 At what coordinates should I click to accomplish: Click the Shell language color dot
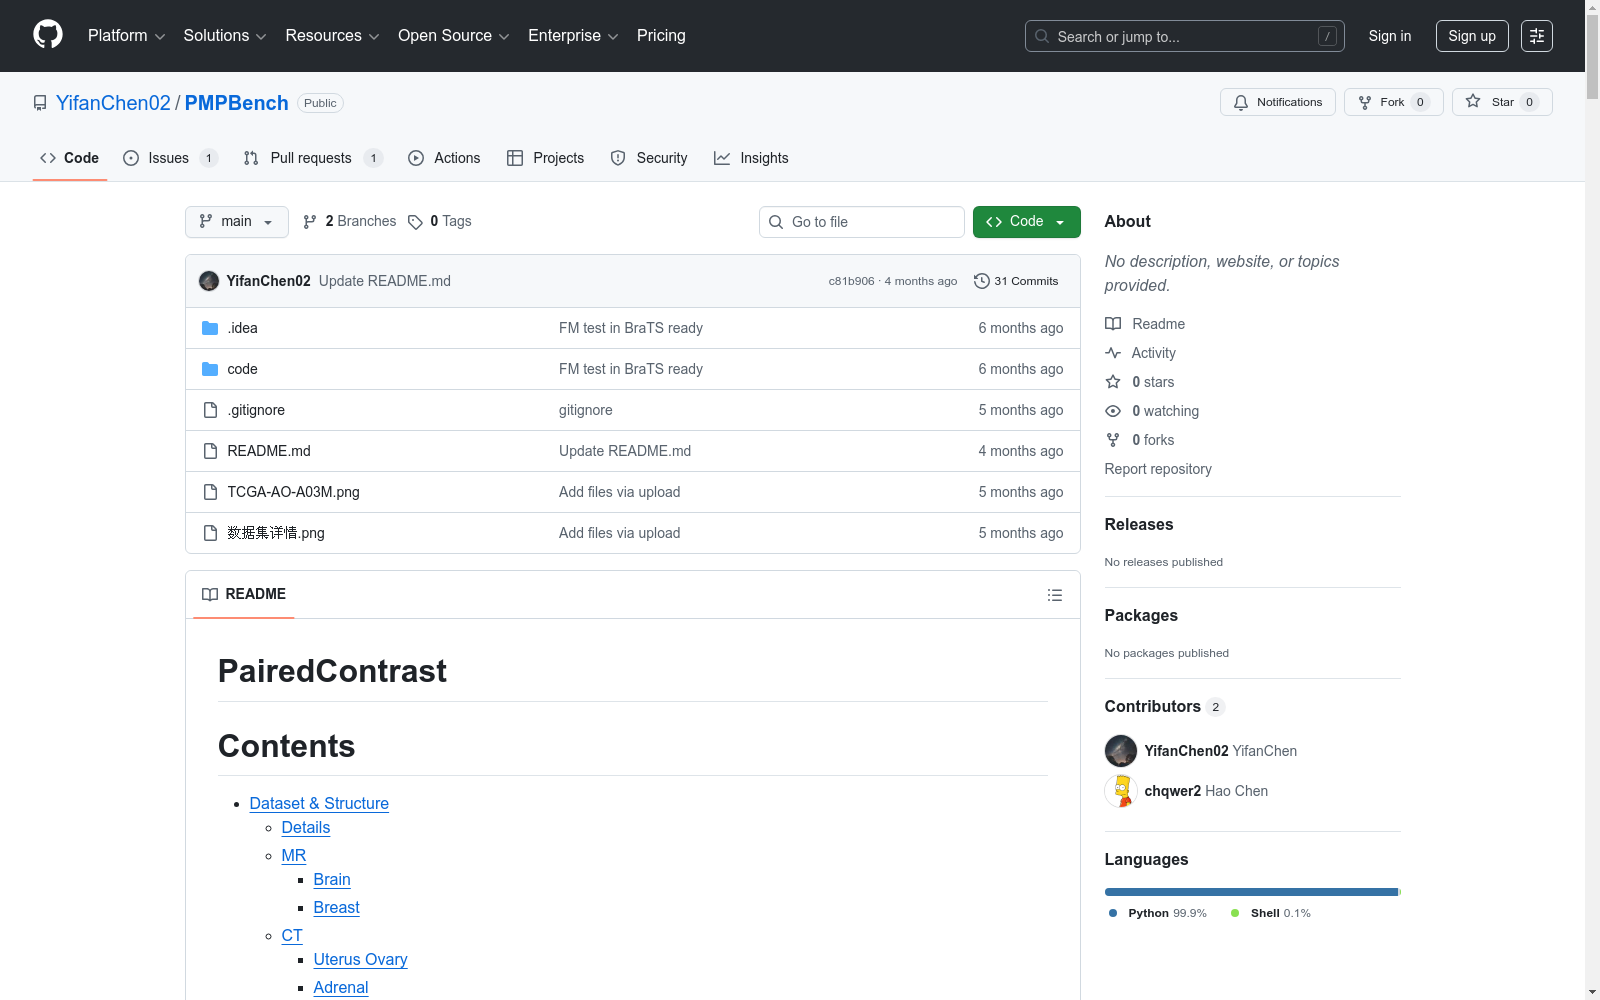coord(1235,913)
